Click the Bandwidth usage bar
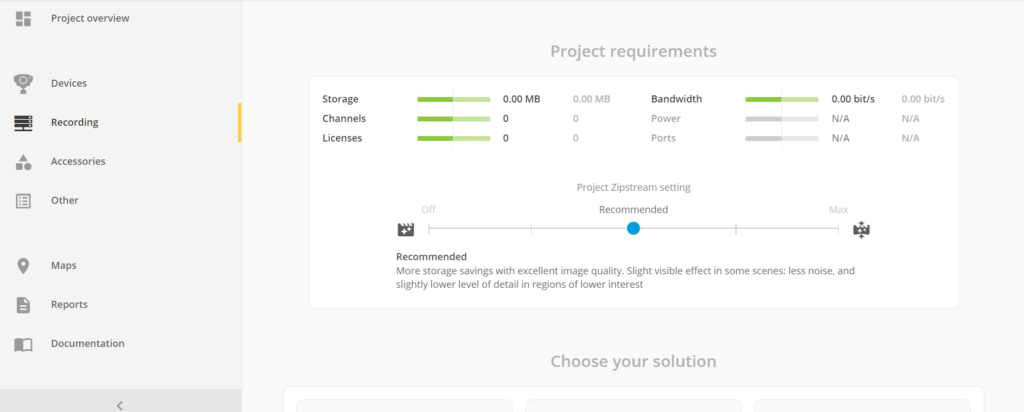The height and width of the screenshot is (412, 1024). pyautogui.click(x=782, y=99)
